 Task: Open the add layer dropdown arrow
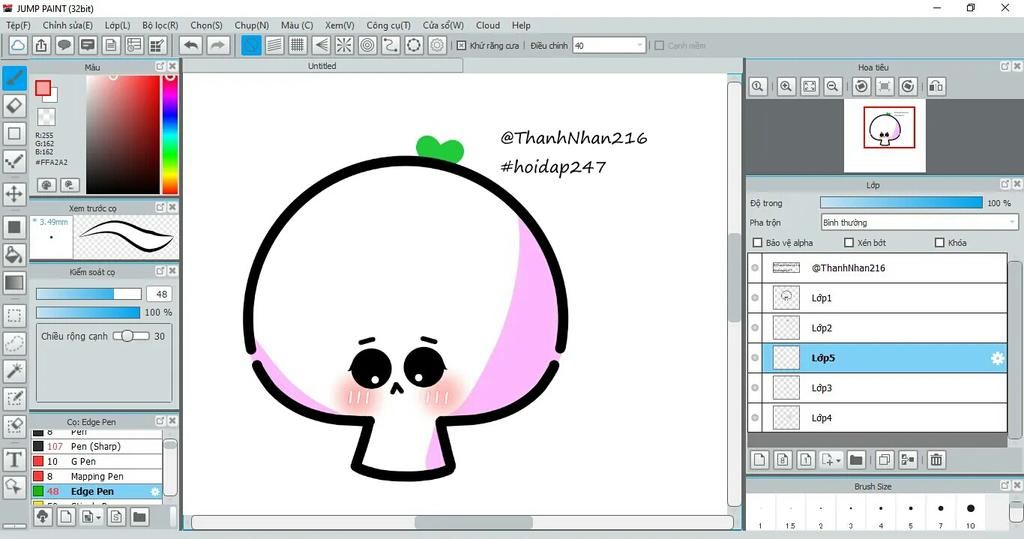coord(838,460)
